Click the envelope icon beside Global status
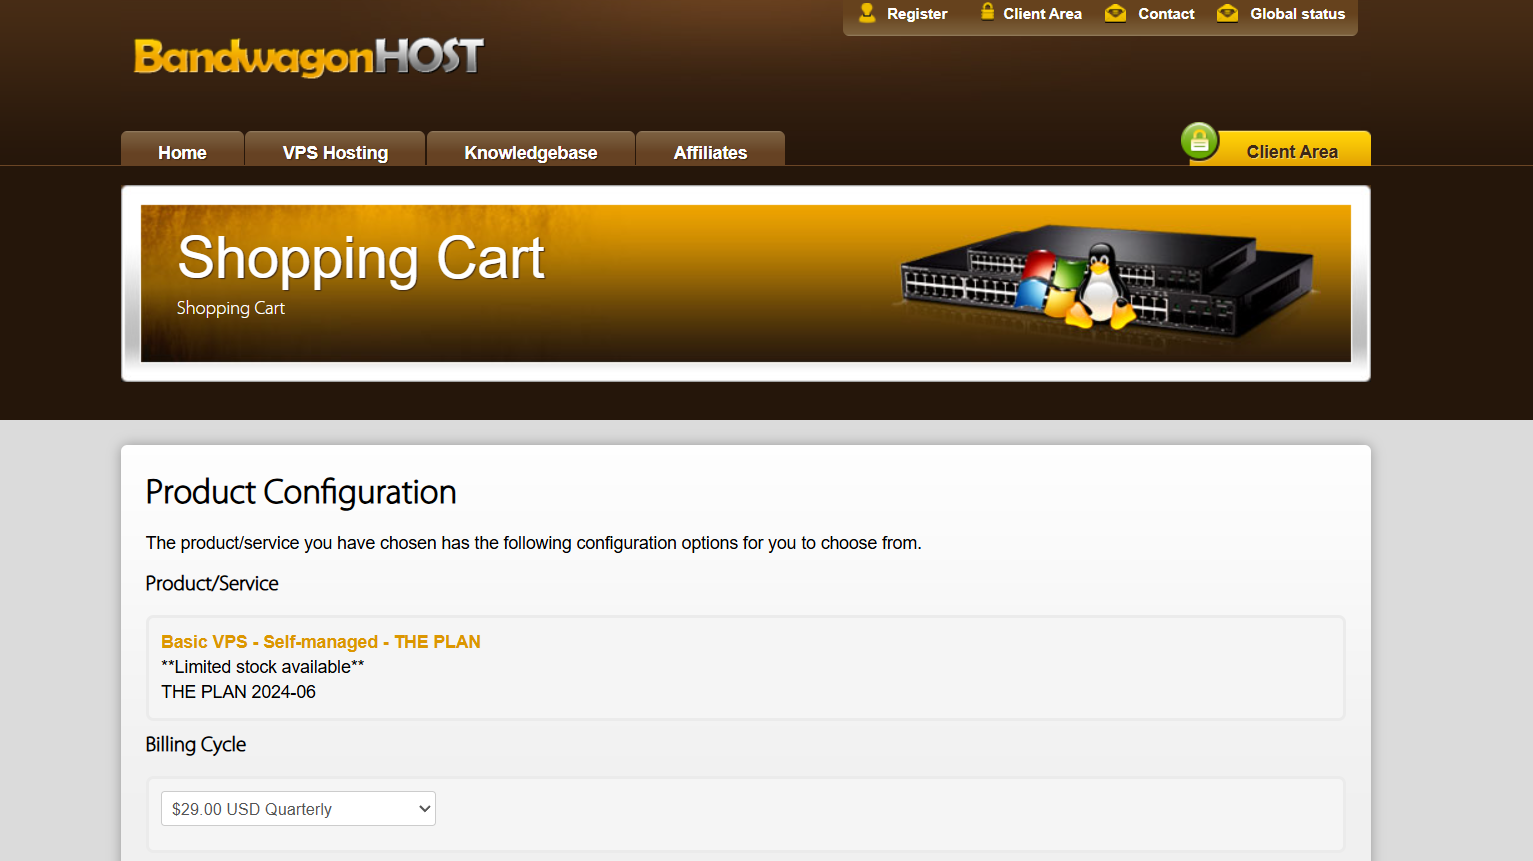This screenshot has width=1533, height=861. [1227, 13]
